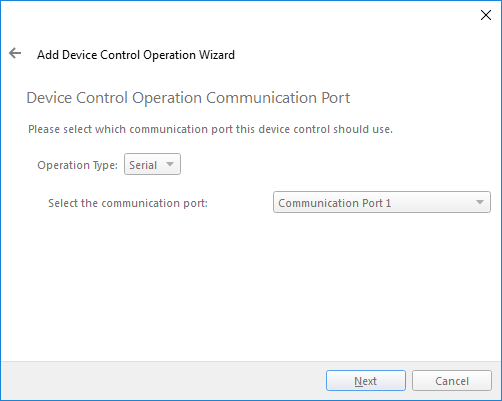Click the 'Device Control Operation Communication Port' heading
The width and height of the screenshot is (502, 401).
[x=188, y=98]
